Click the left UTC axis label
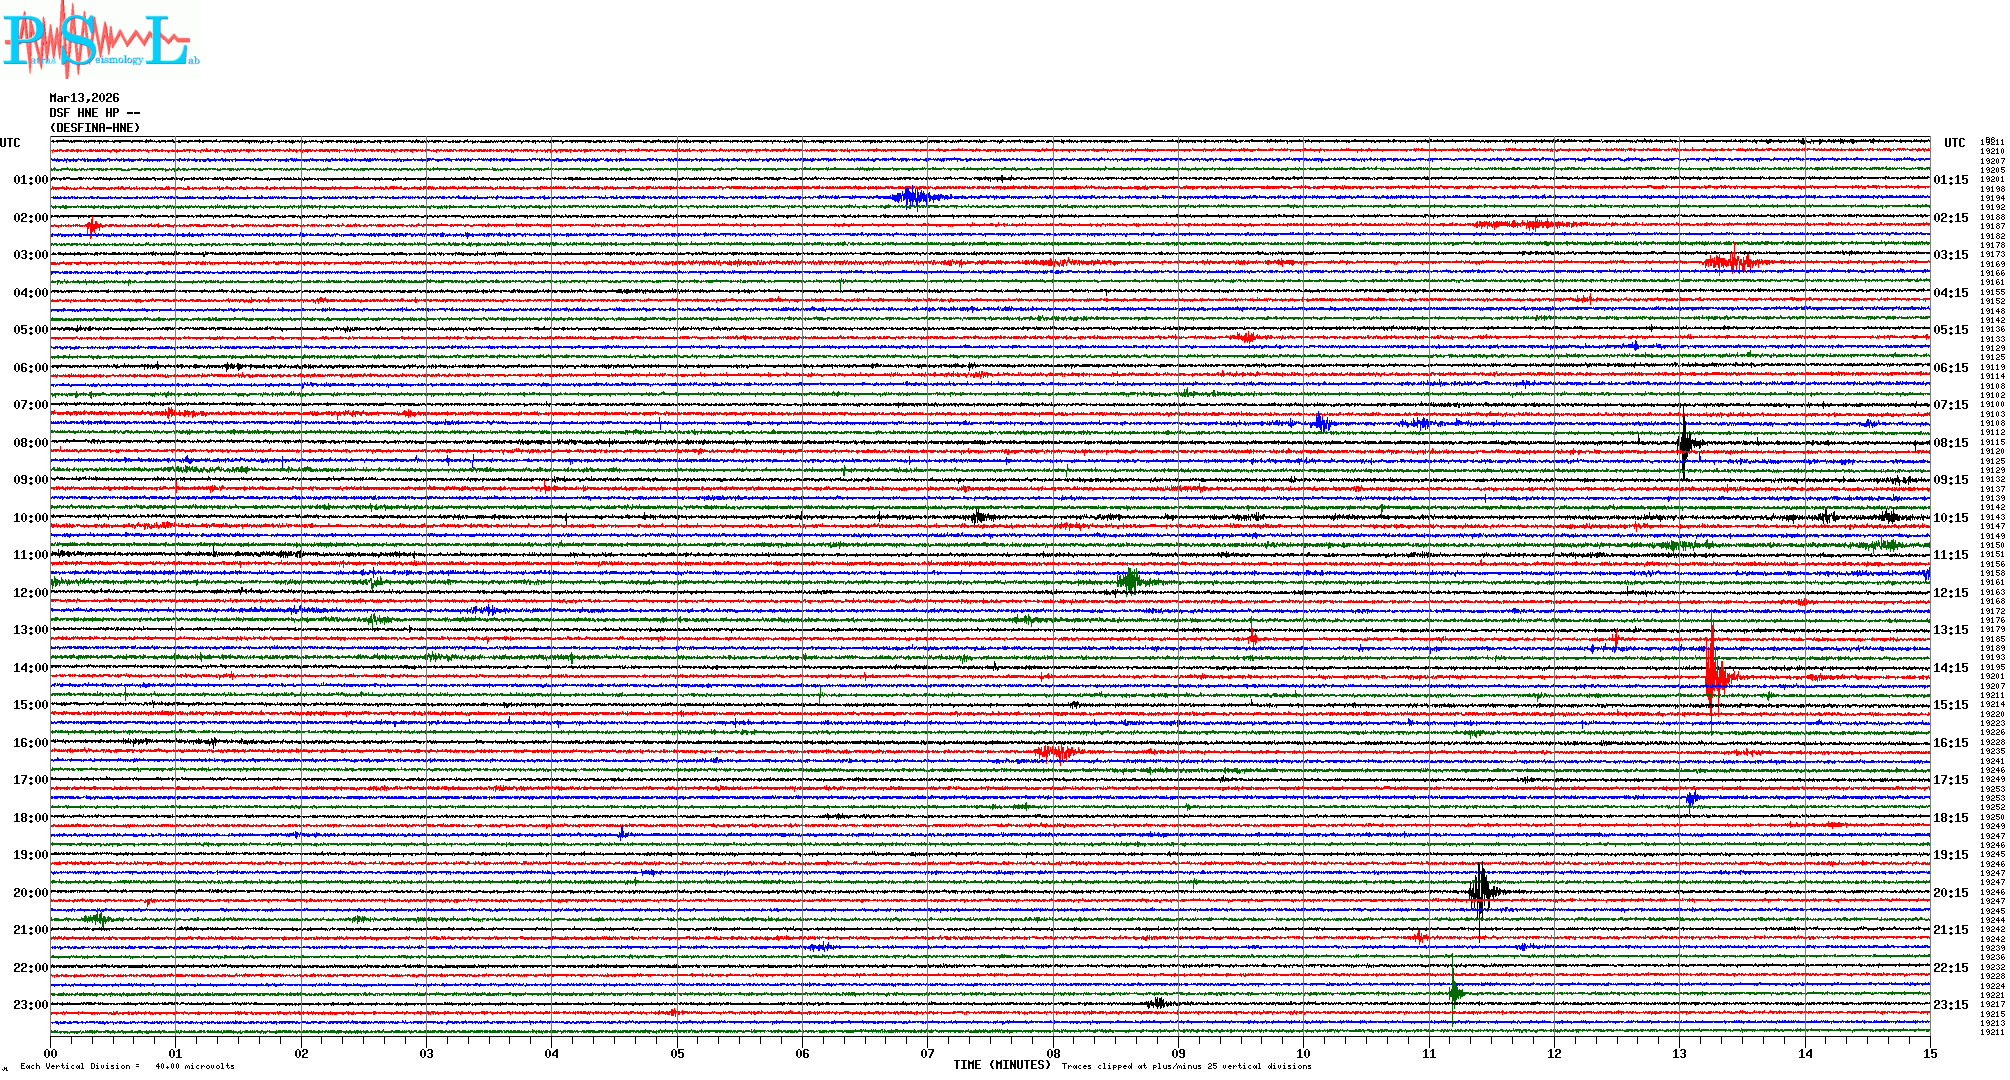 (10, 143)
